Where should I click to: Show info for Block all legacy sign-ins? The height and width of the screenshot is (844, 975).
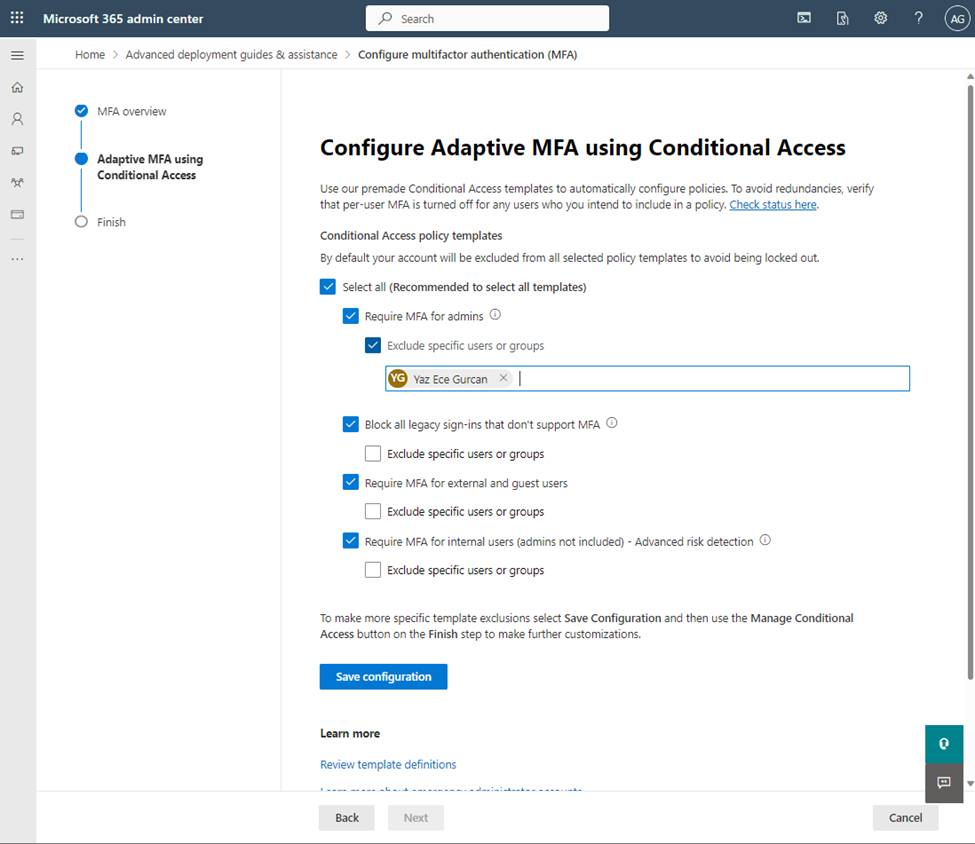pos(612,423)
